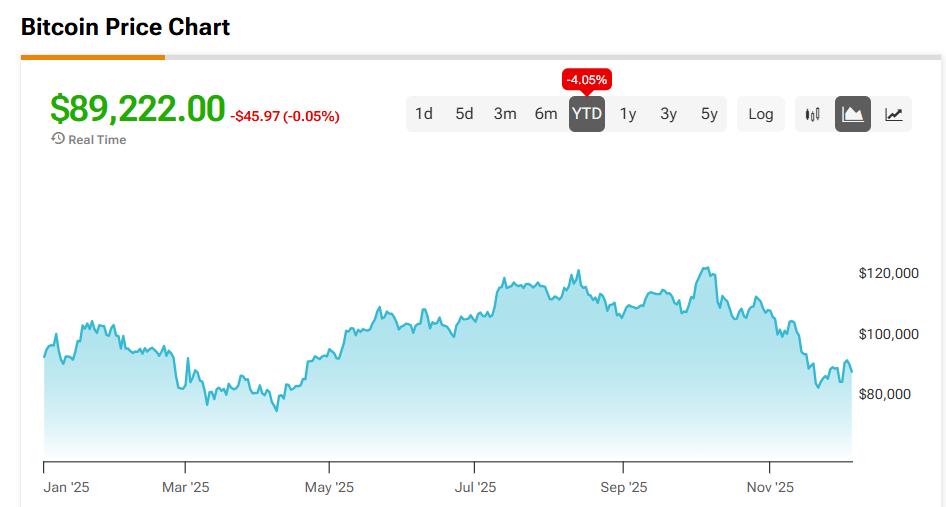Show the 6m price range

tap(546, 114)
